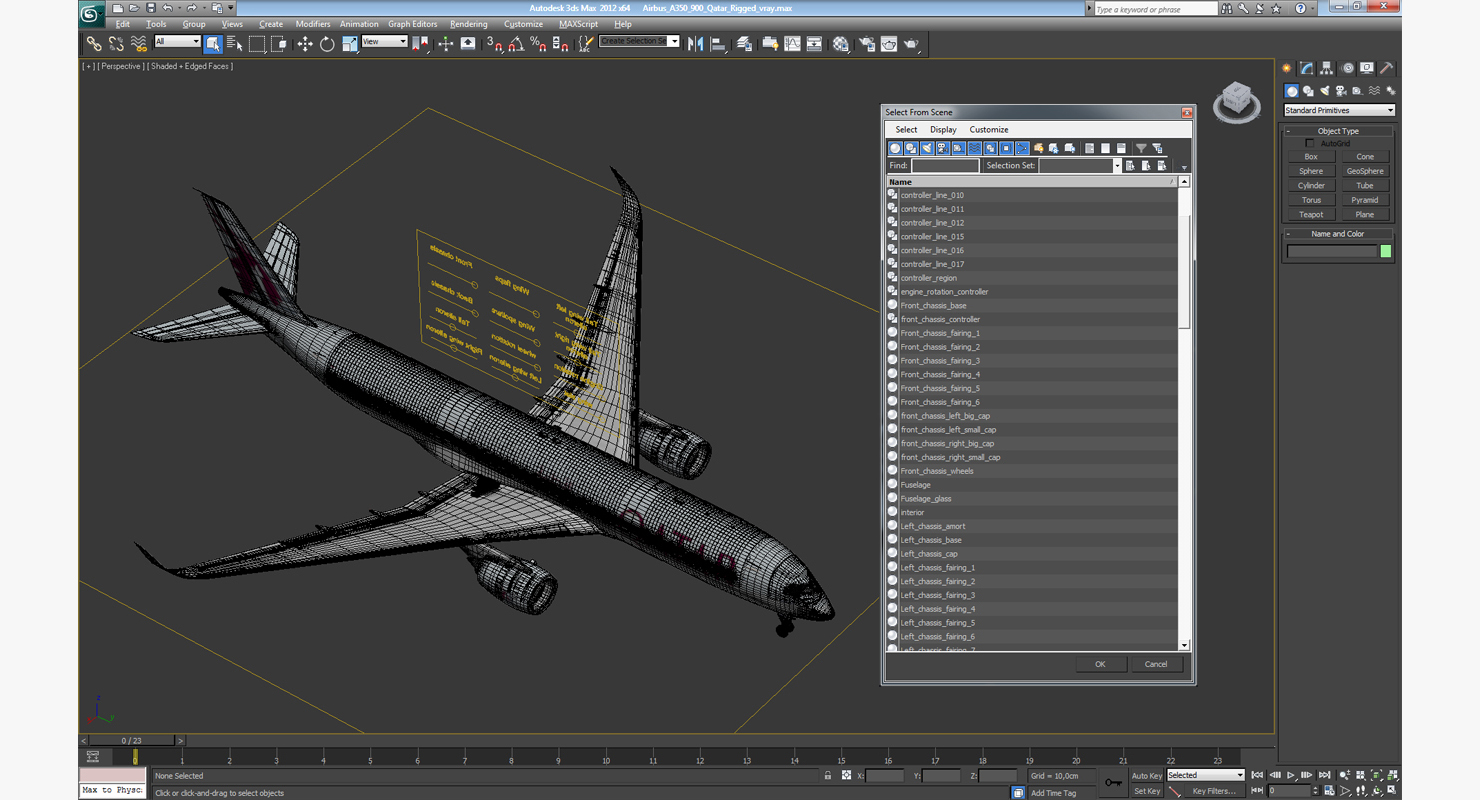Click the Auto Key button
The image size is (1480, 800).
pos(1147,776)
